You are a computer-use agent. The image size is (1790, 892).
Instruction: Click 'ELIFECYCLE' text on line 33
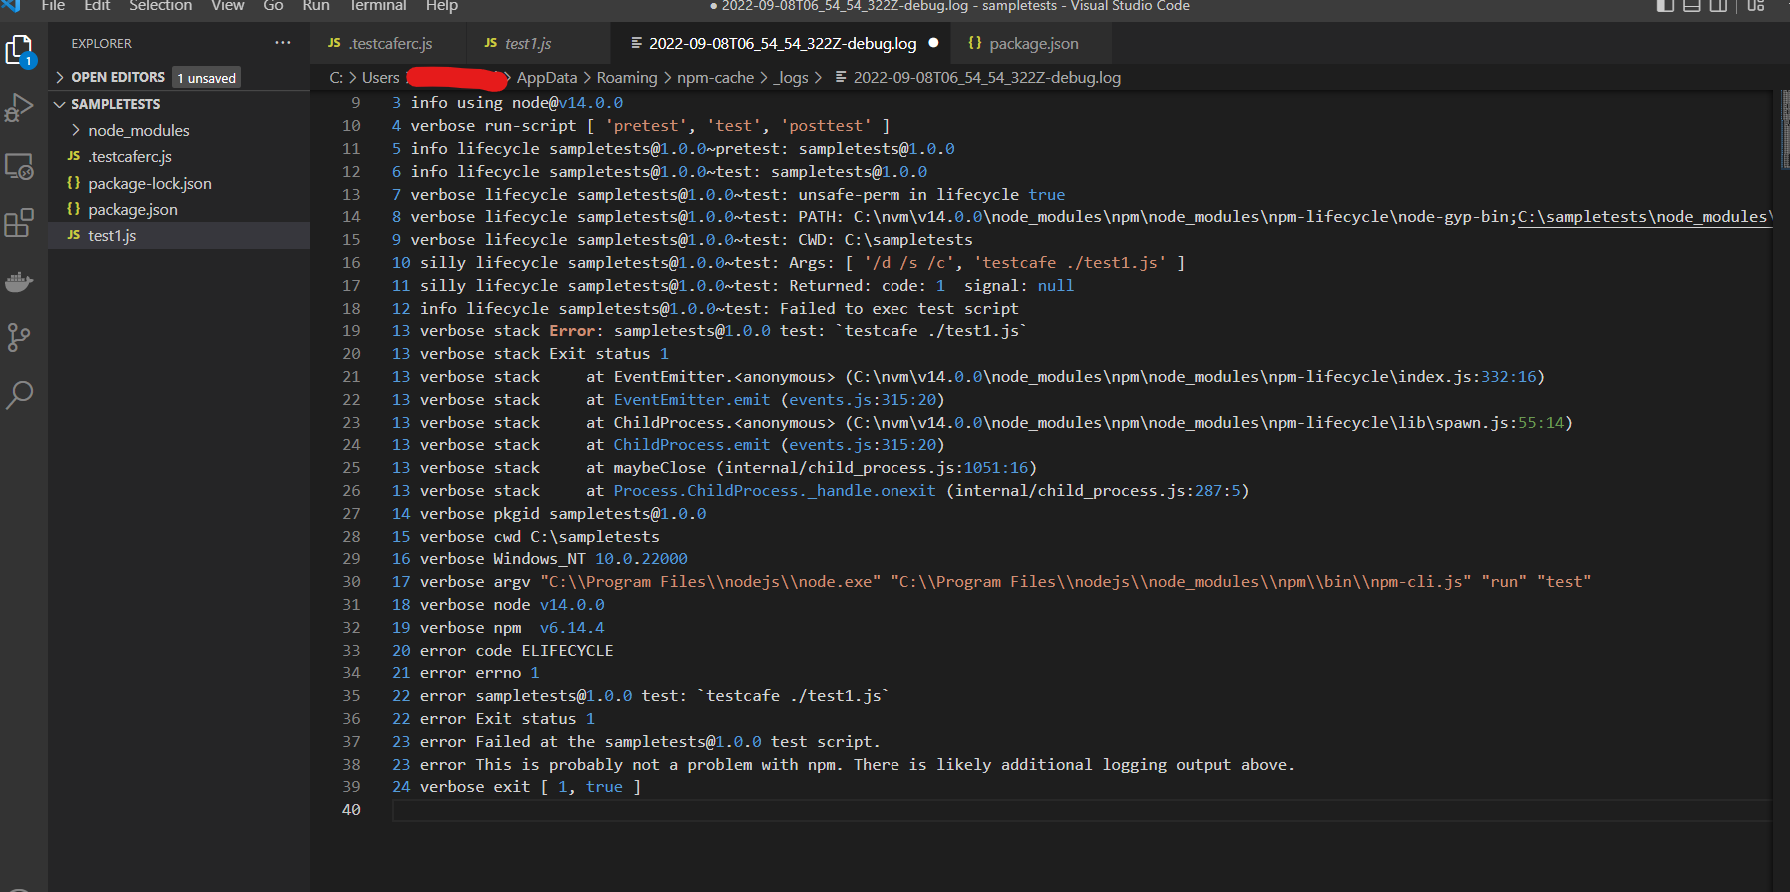pyautogui.click(x=567, y=650)
